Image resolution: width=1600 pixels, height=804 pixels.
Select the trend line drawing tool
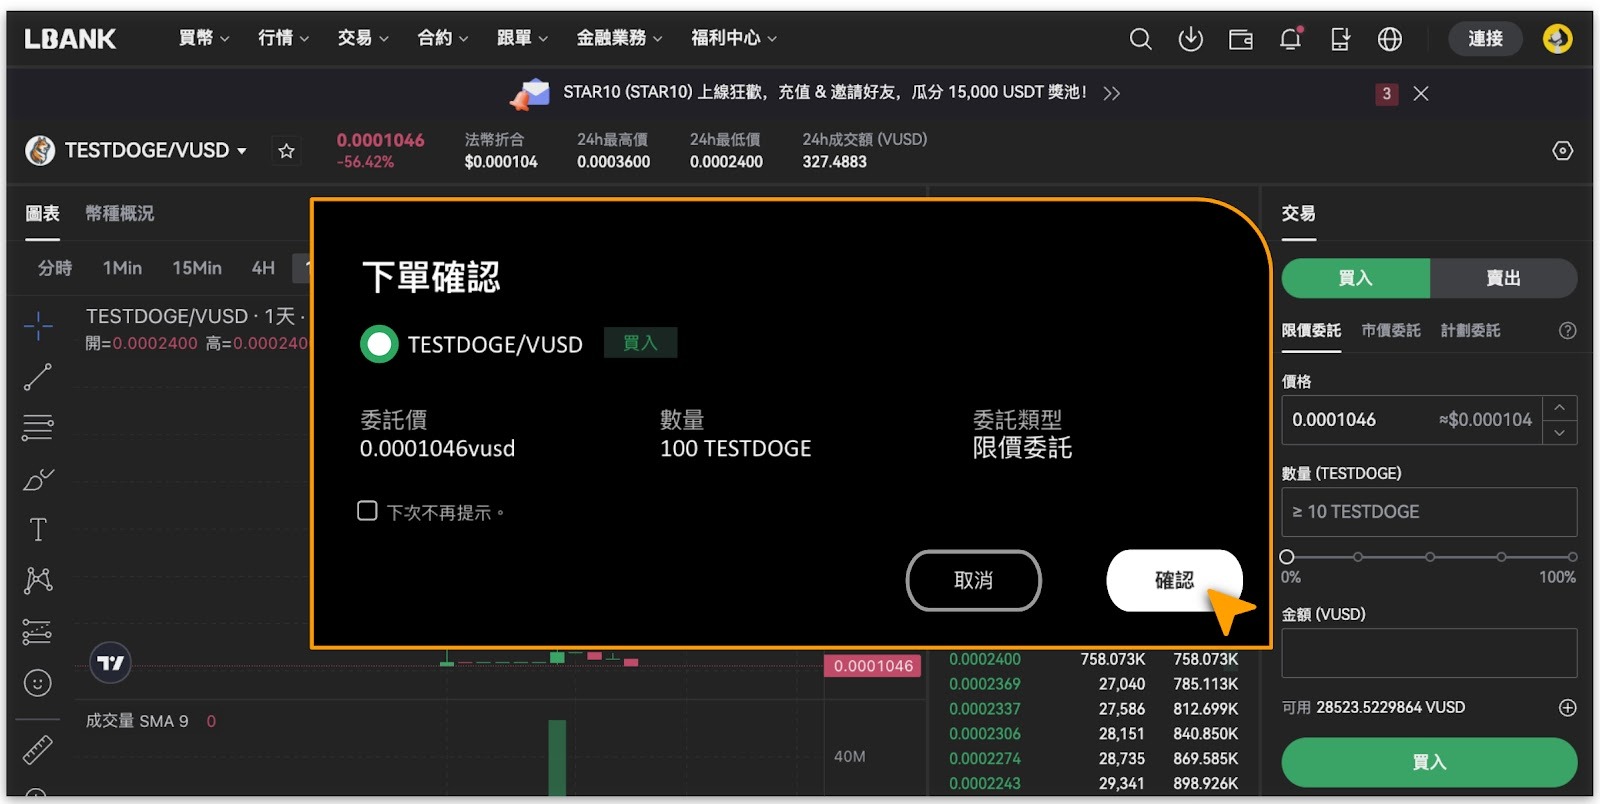(38, 377)
